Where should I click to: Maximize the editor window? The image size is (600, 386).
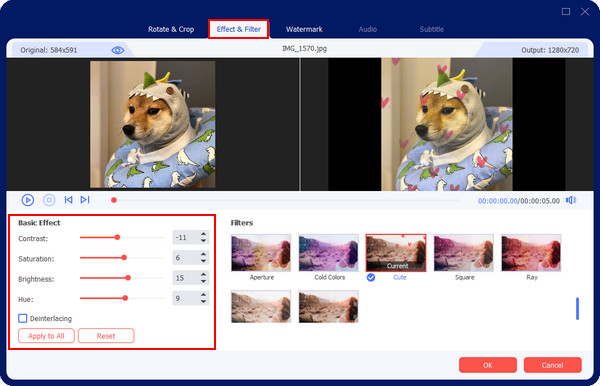click(566, 11)
